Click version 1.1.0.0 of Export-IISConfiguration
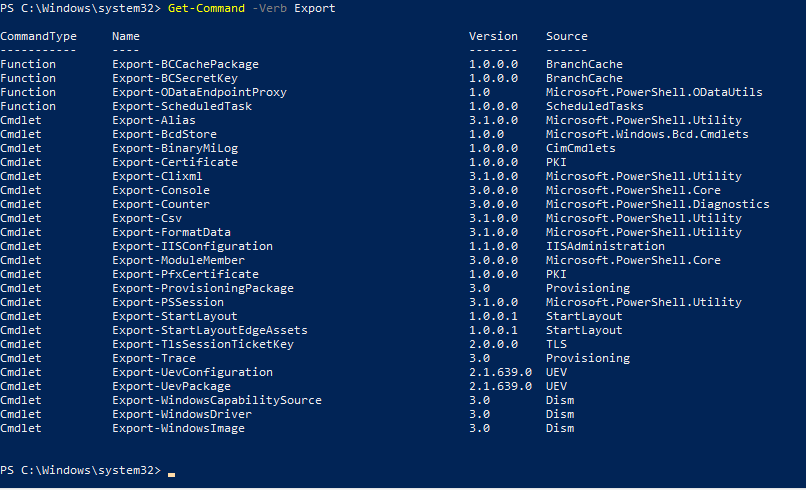This screenshot has height=490, width=806. (493, 246)
